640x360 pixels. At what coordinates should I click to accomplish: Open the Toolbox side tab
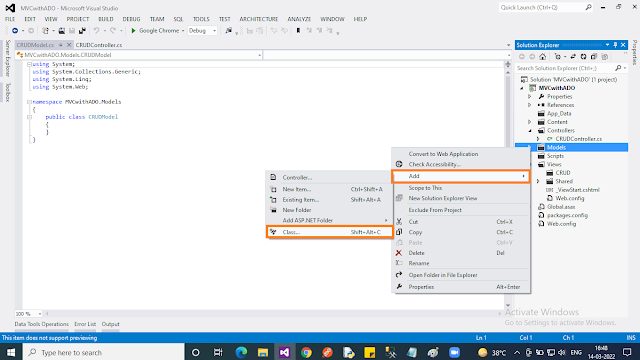[x=7, y=92]
